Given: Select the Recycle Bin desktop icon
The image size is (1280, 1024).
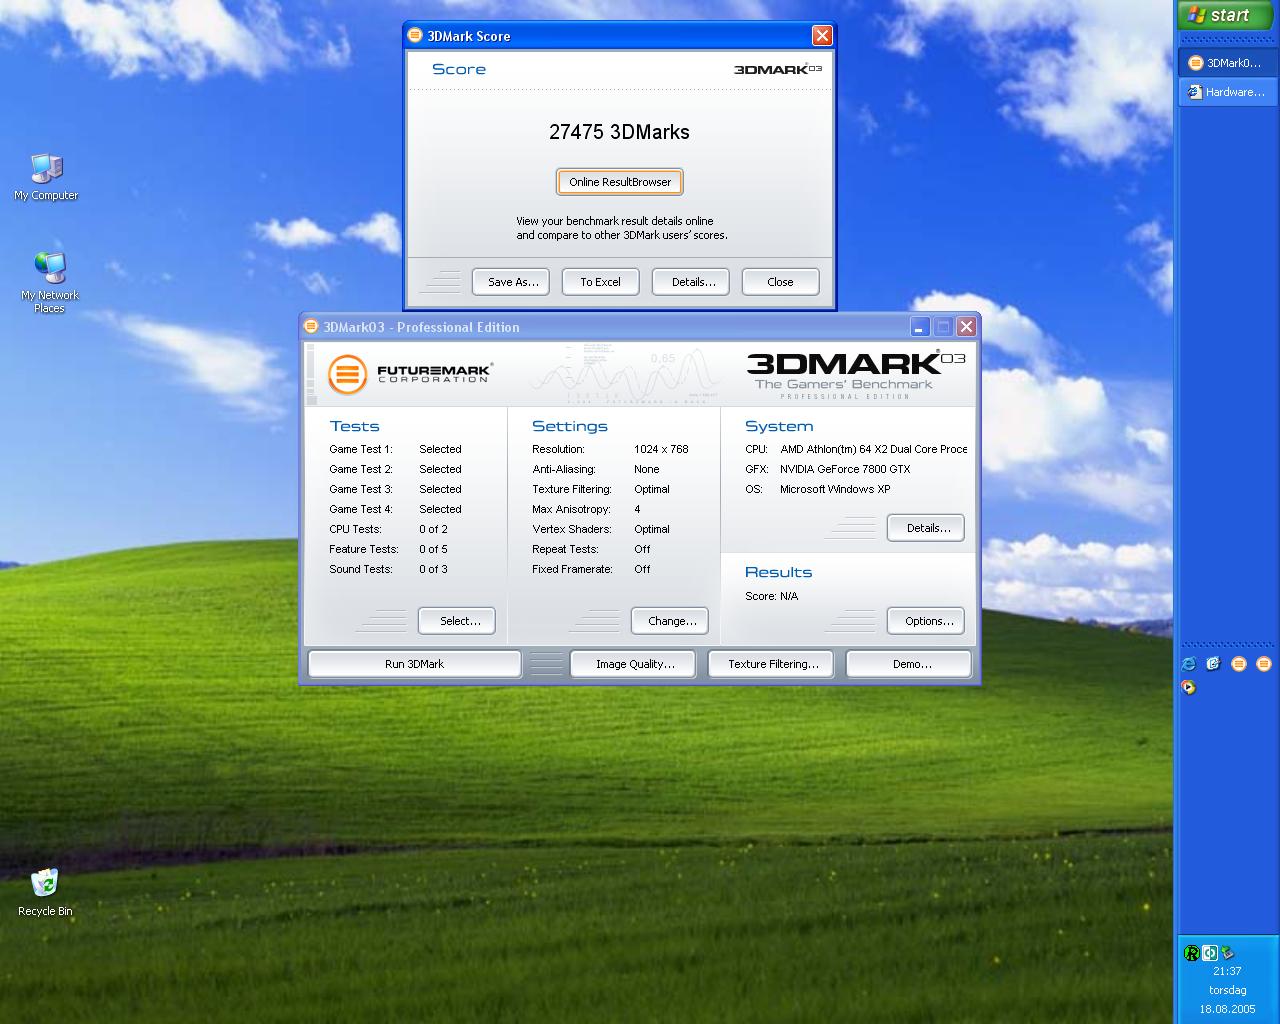Looking at the screenshot, I should tap(45, 893).
